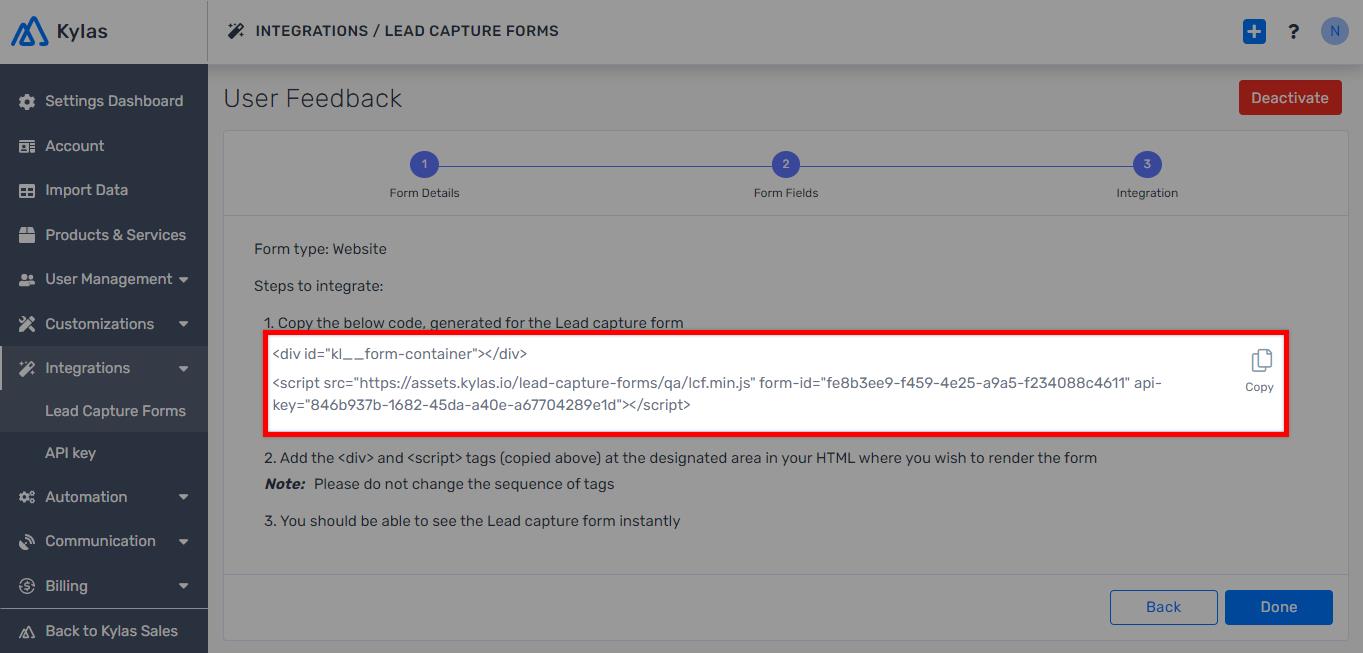Expand the Customizations menu arrow

[x=183, y=324]
